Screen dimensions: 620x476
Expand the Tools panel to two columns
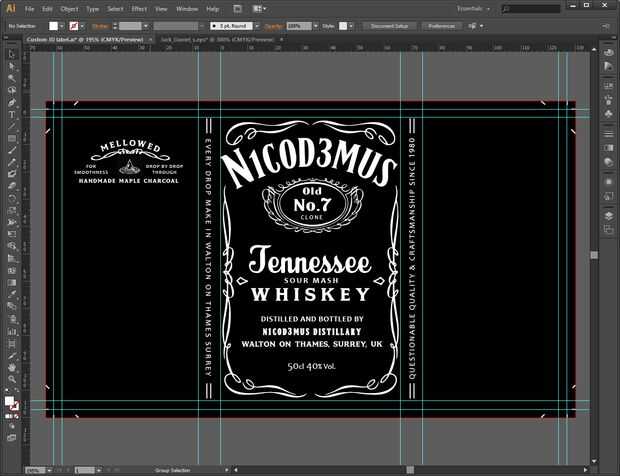[x=7, y=38]
